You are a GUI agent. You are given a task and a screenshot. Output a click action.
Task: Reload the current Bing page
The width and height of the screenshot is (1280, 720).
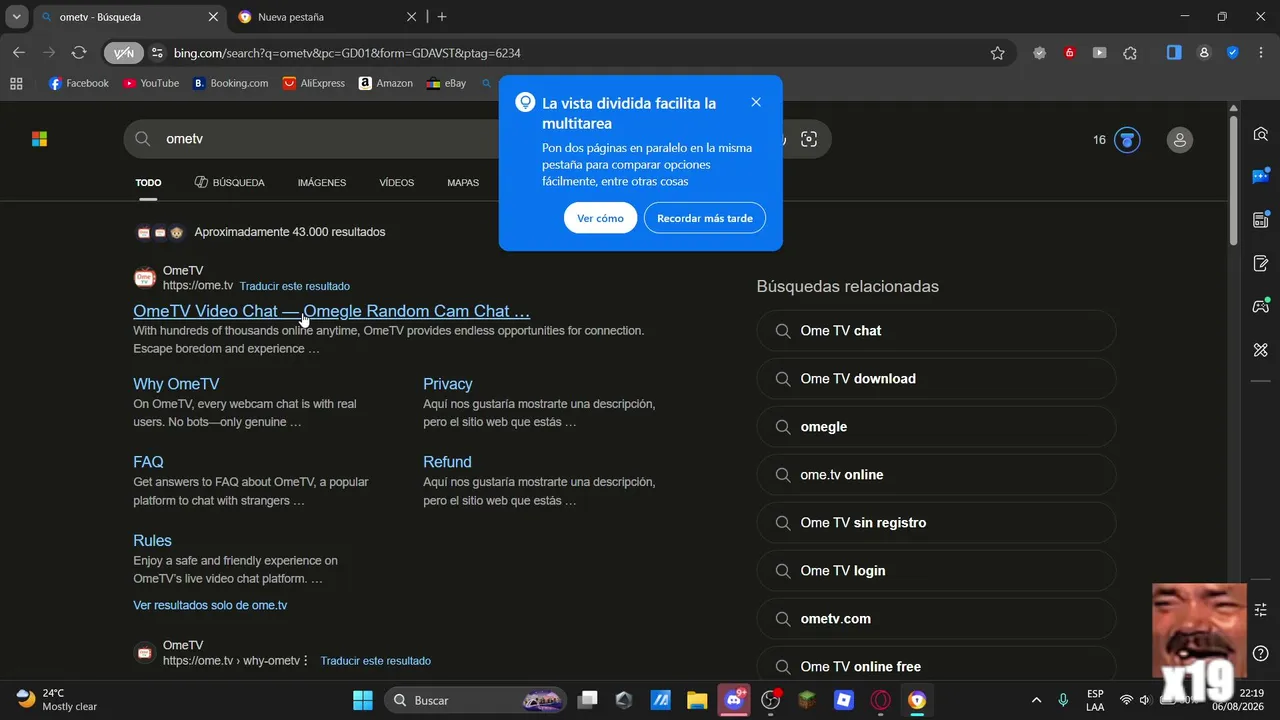pyautogui.click(x=79, y=53)
